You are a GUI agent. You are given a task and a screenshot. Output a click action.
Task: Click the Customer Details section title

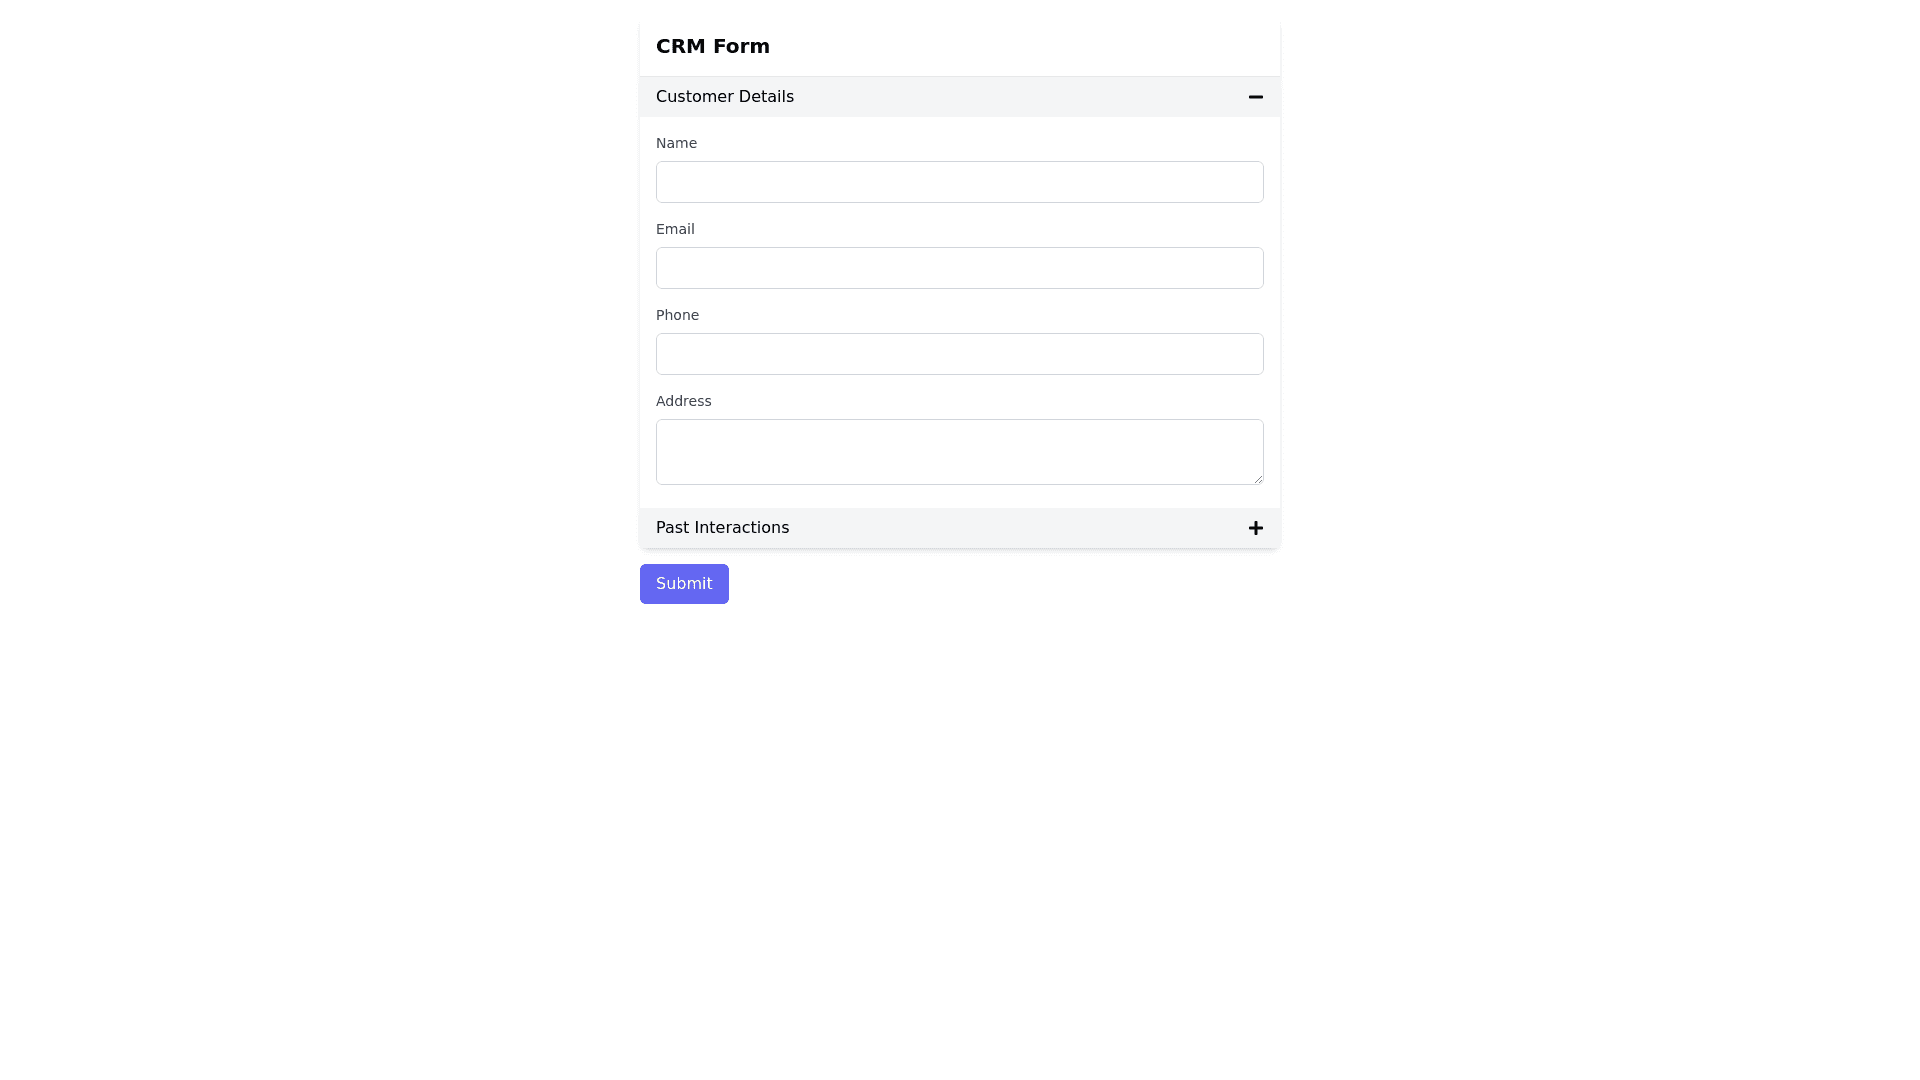[724, 97]
